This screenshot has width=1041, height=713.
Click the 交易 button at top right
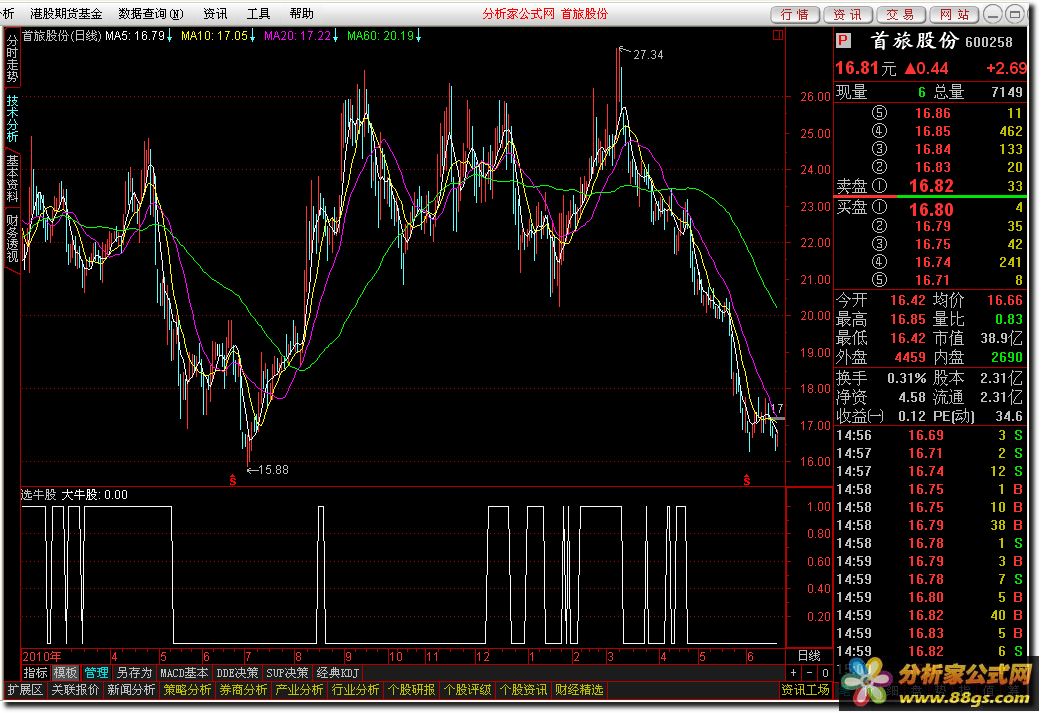pos(900,15)
